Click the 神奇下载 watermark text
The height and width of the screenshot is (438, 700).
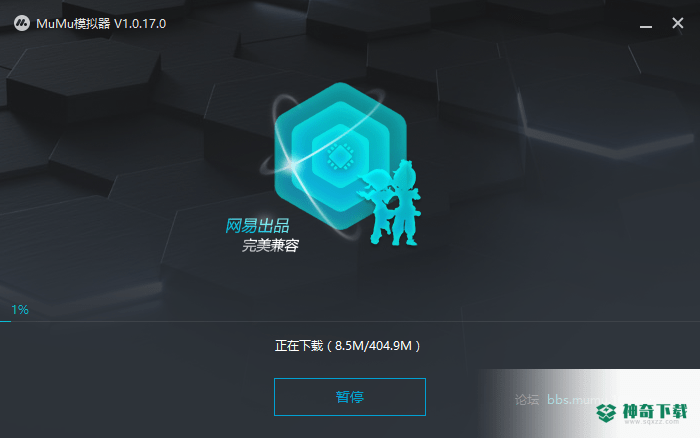click(x=655, y=411)
